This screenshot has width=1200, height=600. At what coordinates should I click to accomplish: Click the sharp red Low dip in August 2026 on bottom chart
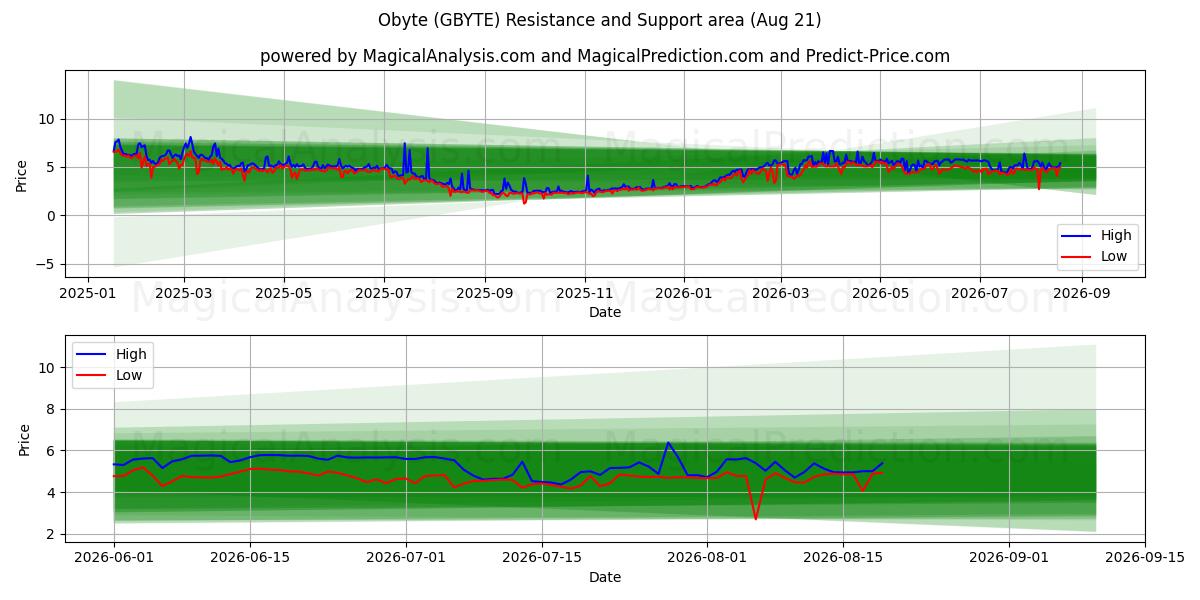(756, 518)
